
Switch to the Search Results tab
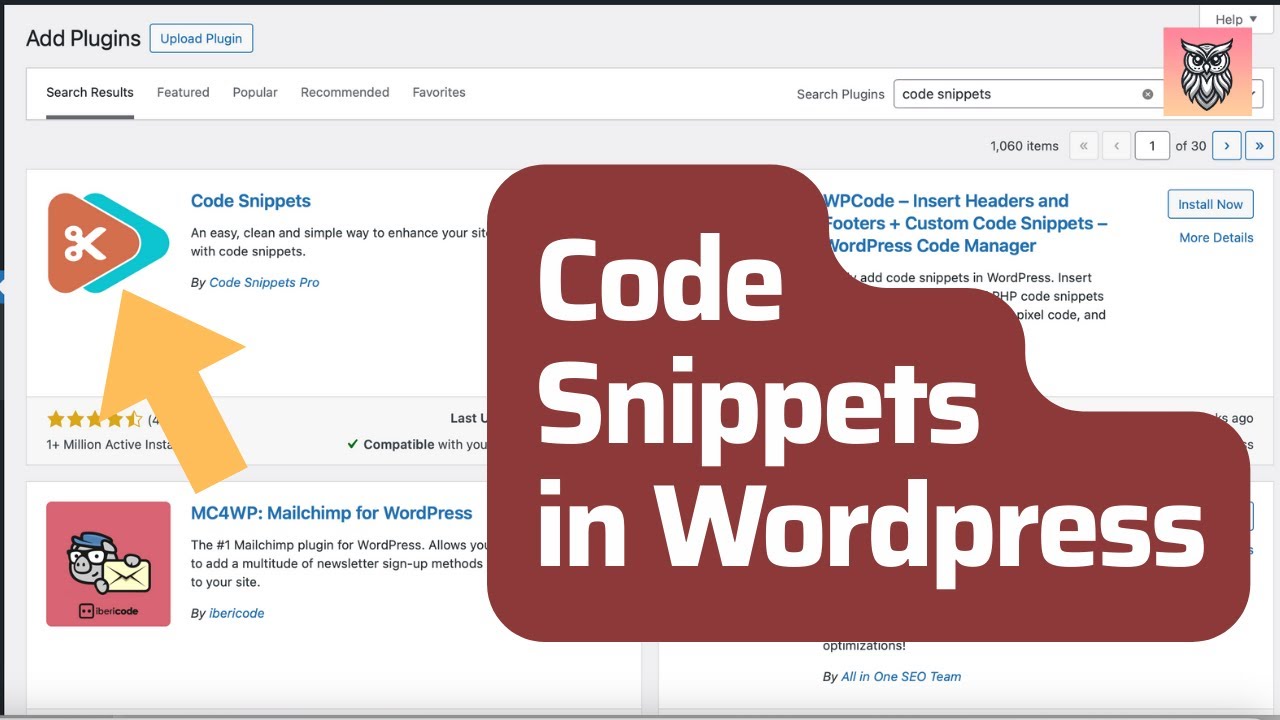coord(90,92)
